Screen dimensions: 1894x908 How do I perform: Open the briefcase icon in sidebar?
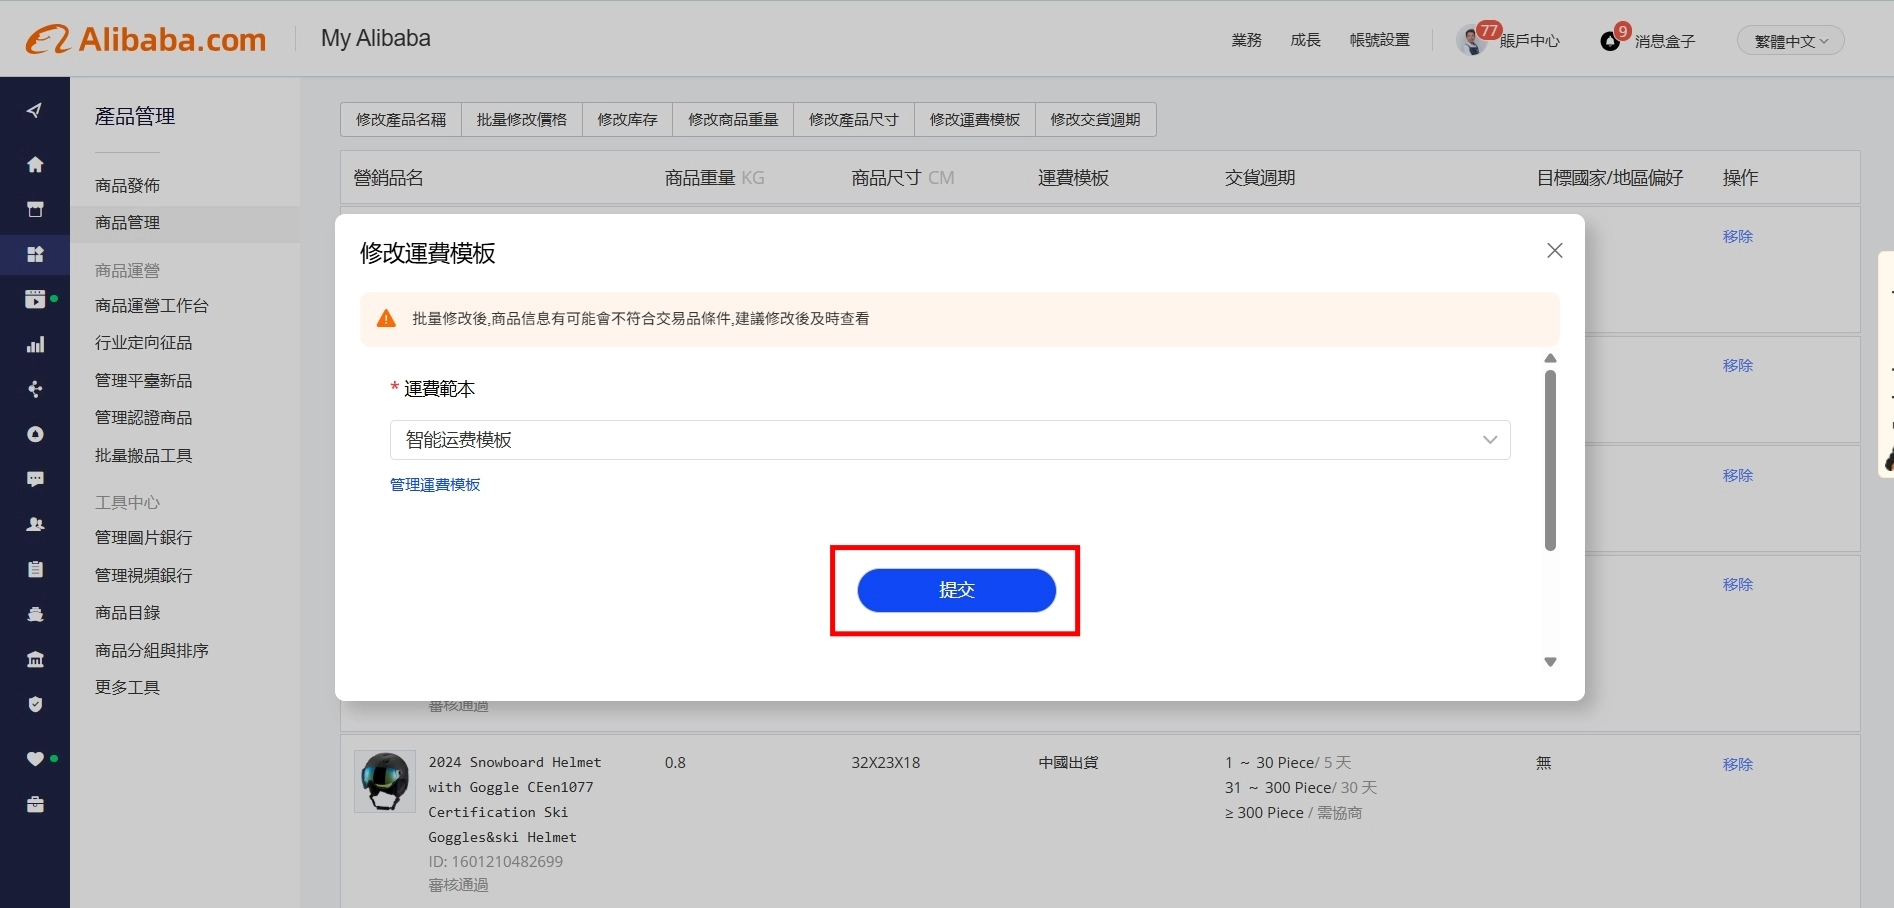coord(35,804)
